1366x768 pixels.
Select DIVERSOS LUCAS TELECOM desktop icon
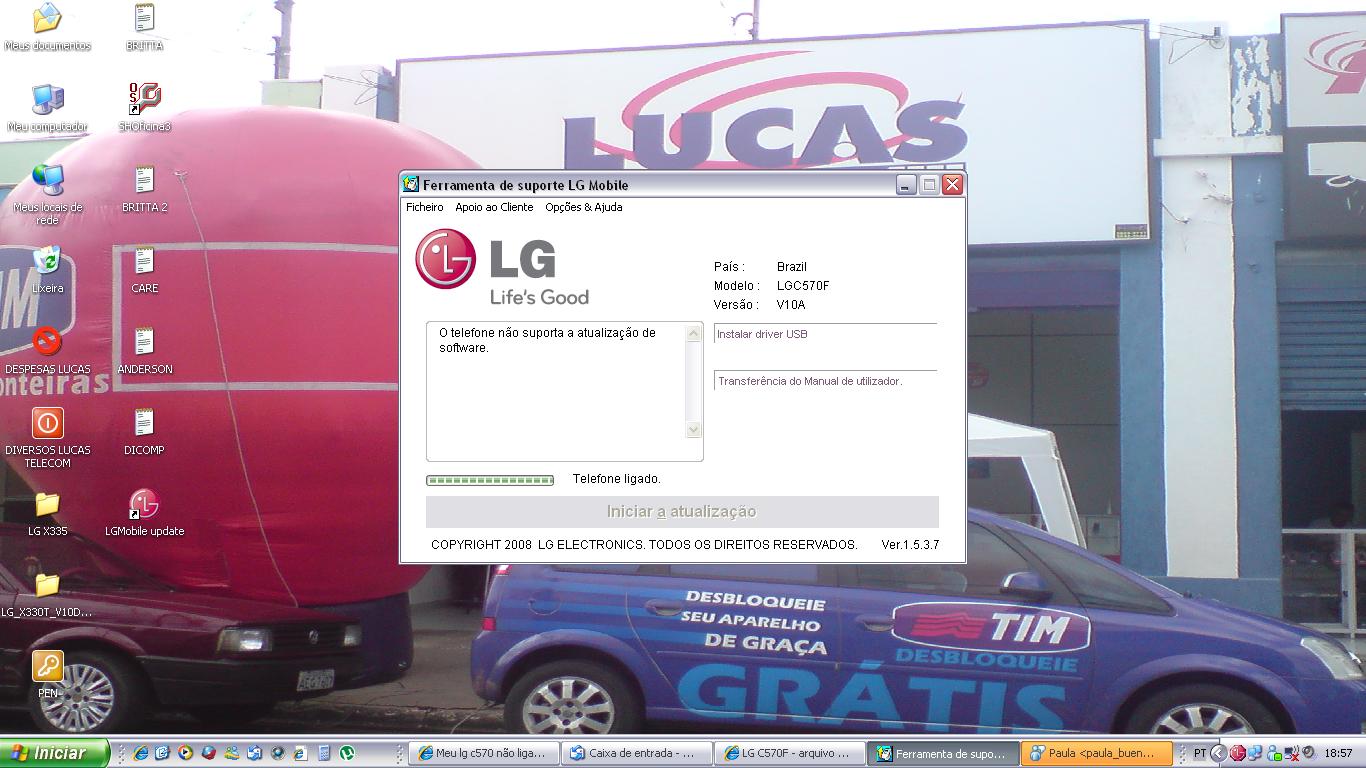click(x=47, y=438)
